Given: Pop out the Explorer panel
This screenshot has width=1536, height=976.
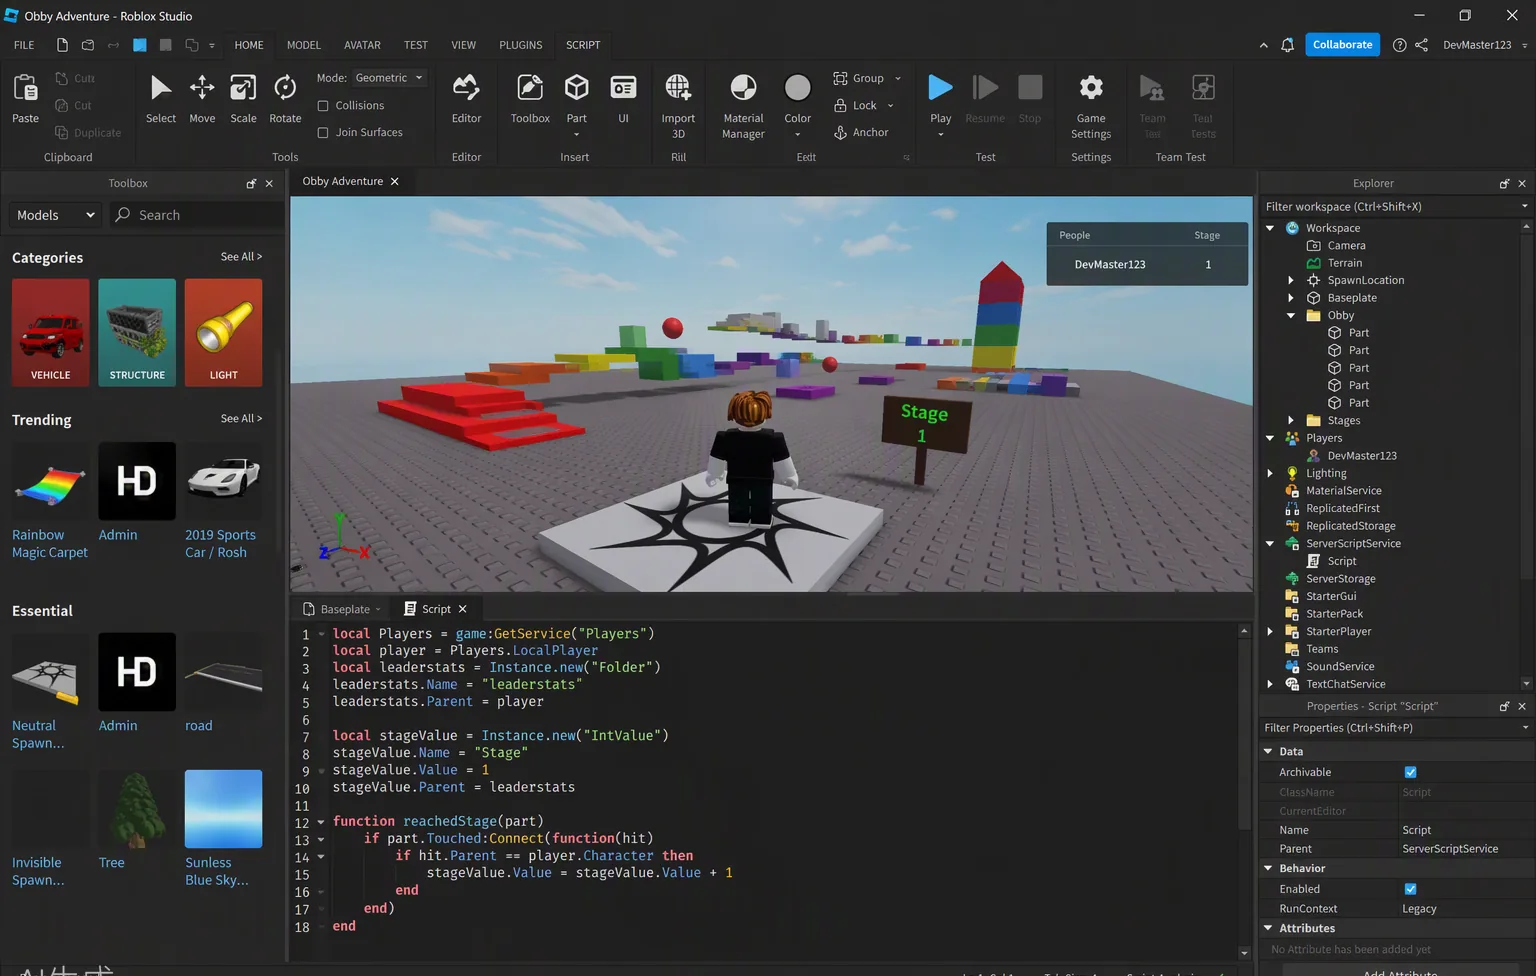Looking at the screenshot, I should click(1504, 183).
